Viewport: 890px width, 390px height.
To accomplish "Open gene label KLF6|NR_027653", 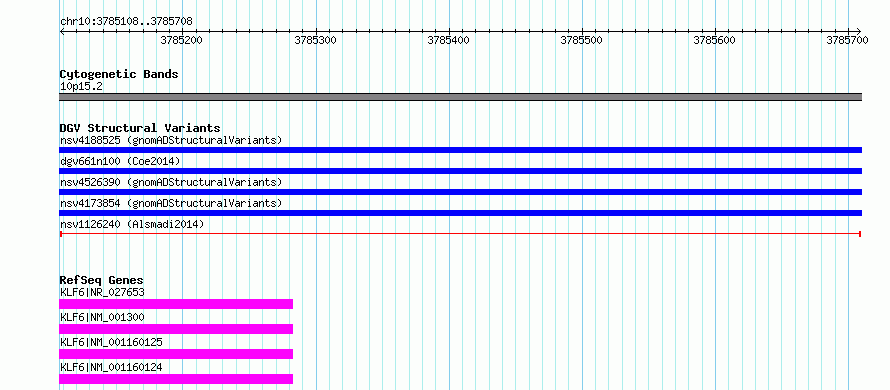I will click(x=102, y=292).
